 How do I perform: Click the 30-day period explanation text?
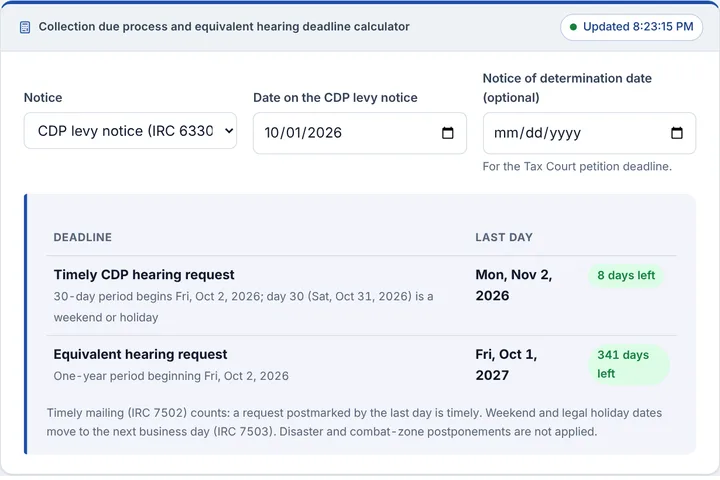pyautogui.click(x=243, y=307)
